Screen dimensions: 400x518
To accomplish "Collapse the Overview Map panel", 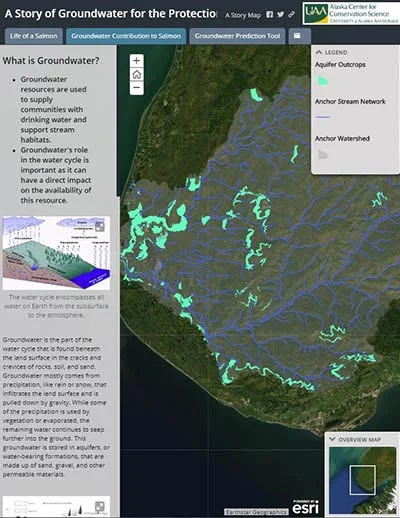I will click(x=332, y=439).
